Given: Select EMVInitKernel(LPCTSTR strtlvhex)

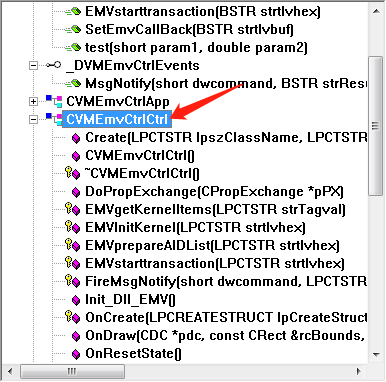Looking at the screenshot, I should click(195, 228).
